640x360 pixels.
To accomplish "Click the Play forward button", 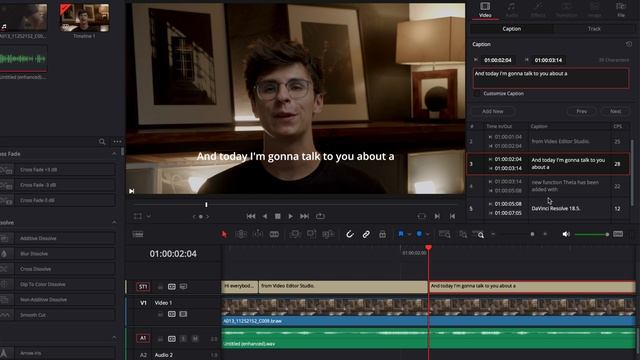I will (x=291, y=216).
